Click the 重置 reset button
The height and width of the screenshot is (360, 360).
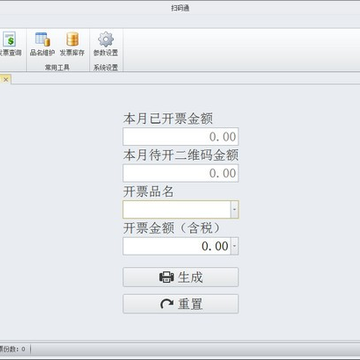[x=181, y=304]
